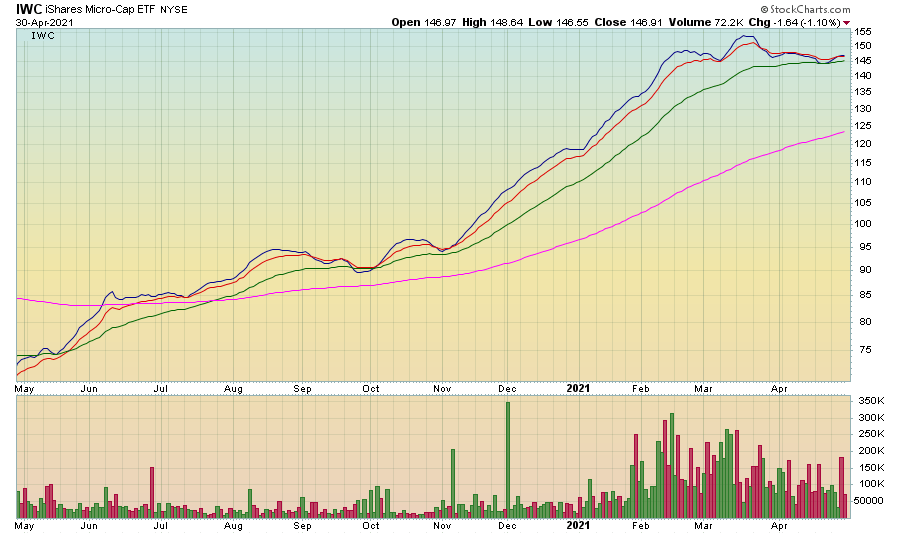This screenshot has width=900, height=534.
Task: Click the 115 price axis label
Action: click(x=863, y=162)
